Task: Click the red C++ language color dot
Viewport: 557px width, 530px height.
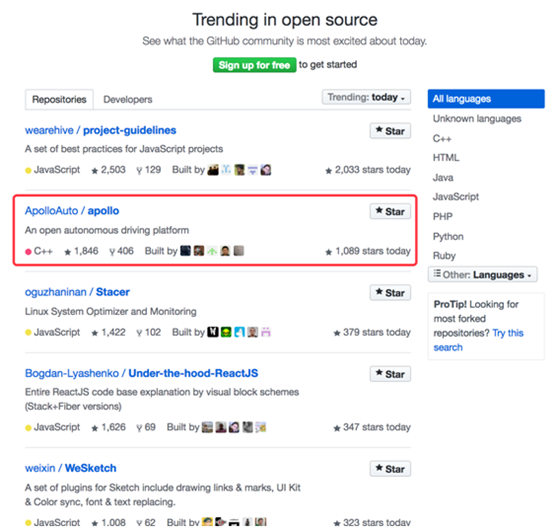Action: [x=28, y=252]
